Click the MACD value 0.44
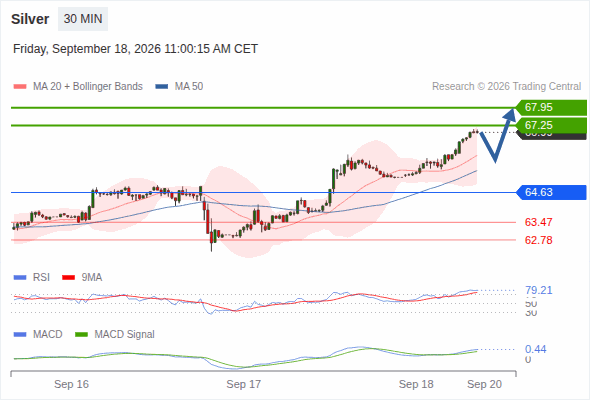This screenshot has width=590, height=400. (x=535, y=349)
